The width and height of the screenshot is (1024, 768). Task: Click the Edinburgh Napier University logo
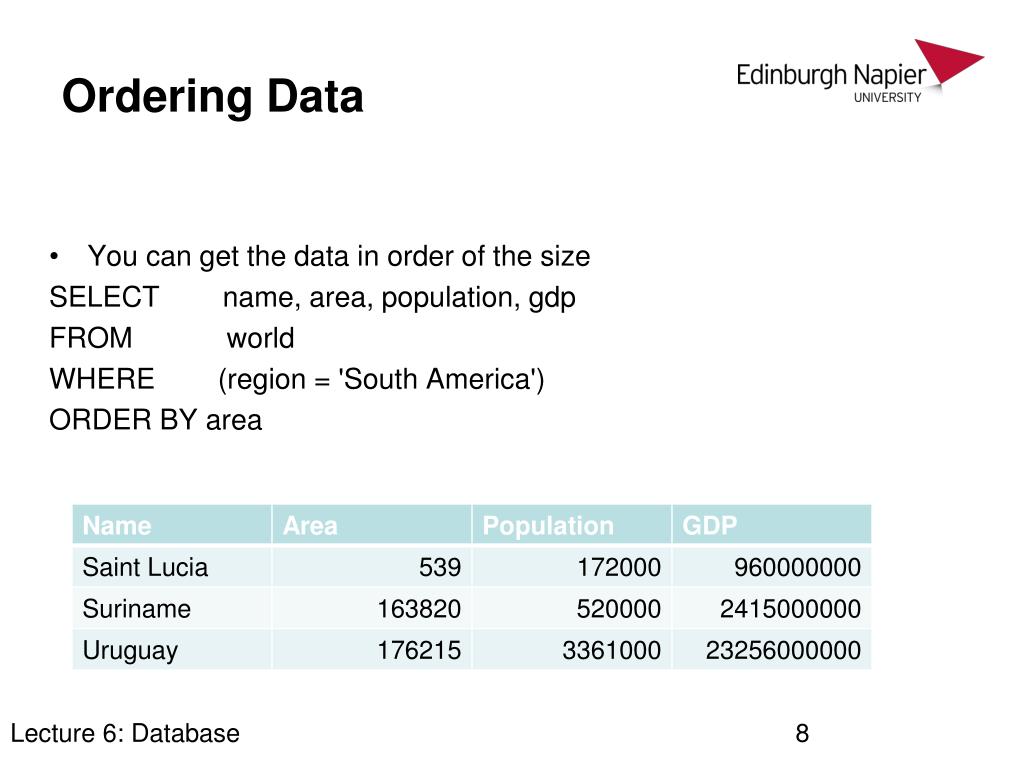pyautogui.click(x=859, y=71)
